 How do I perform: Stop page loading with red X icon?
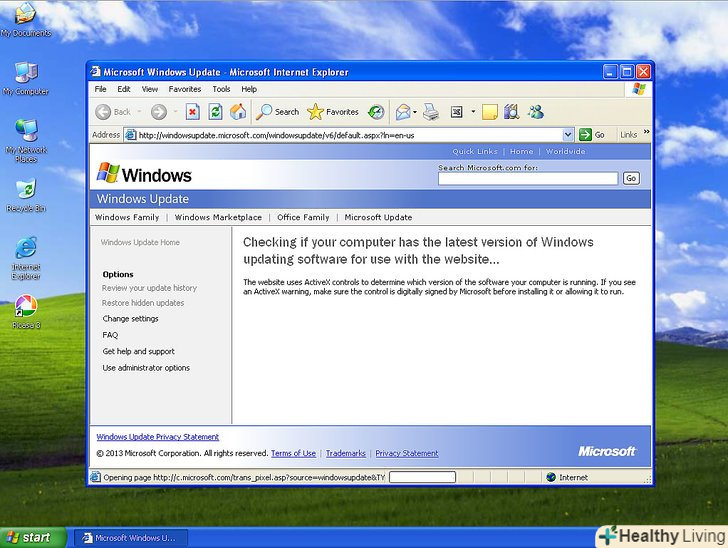[193, 112]
